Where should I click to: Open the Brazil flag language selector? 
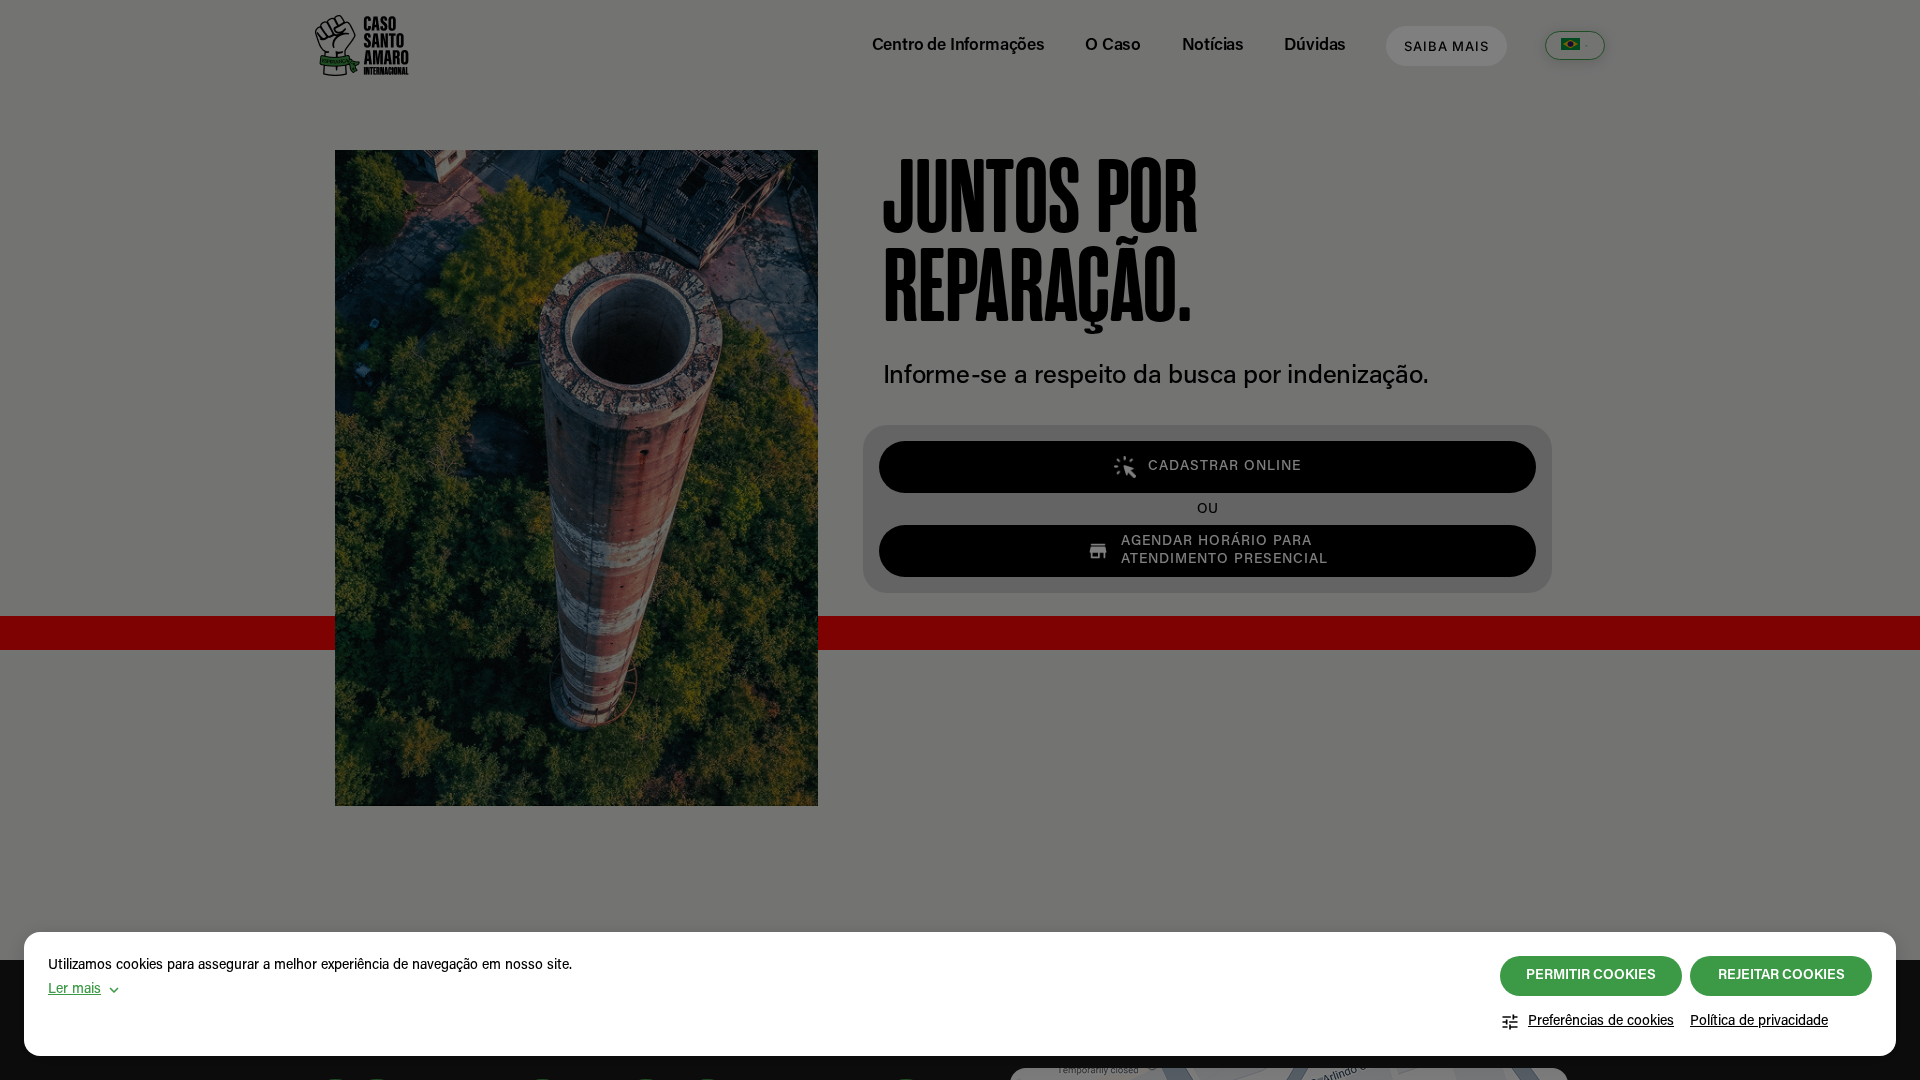coord(1574,45)
